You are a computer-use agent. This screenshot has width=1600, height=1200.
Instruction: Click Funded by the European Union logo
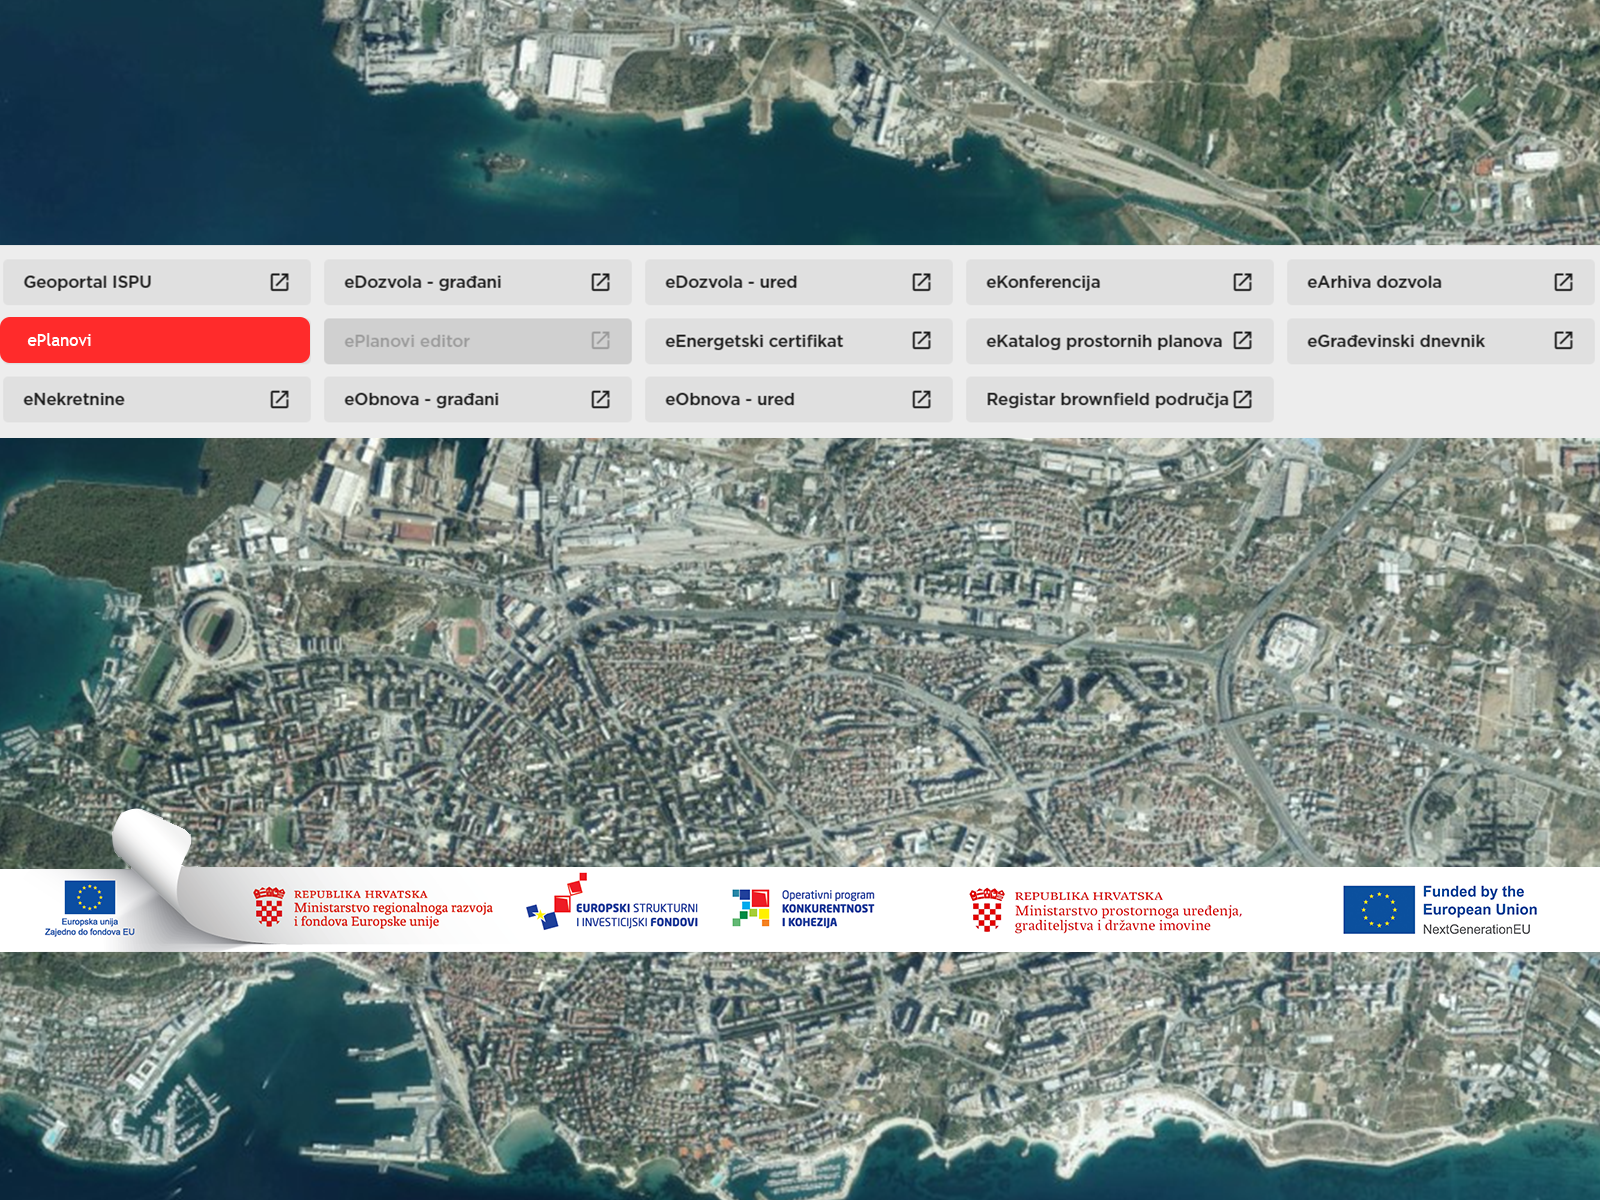click(x=1440, y=909)
